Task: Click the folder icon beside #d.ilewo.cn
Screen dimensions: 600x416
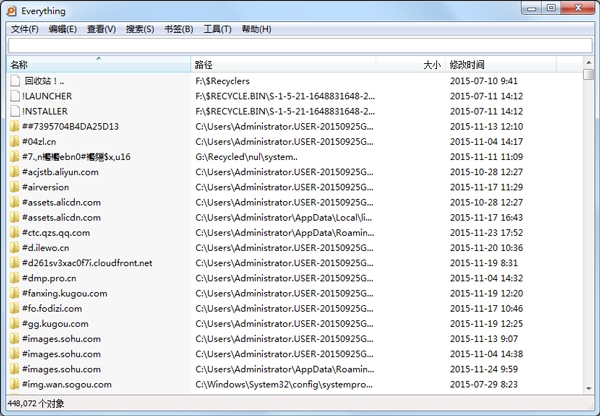Action: [x=13, y=247]
